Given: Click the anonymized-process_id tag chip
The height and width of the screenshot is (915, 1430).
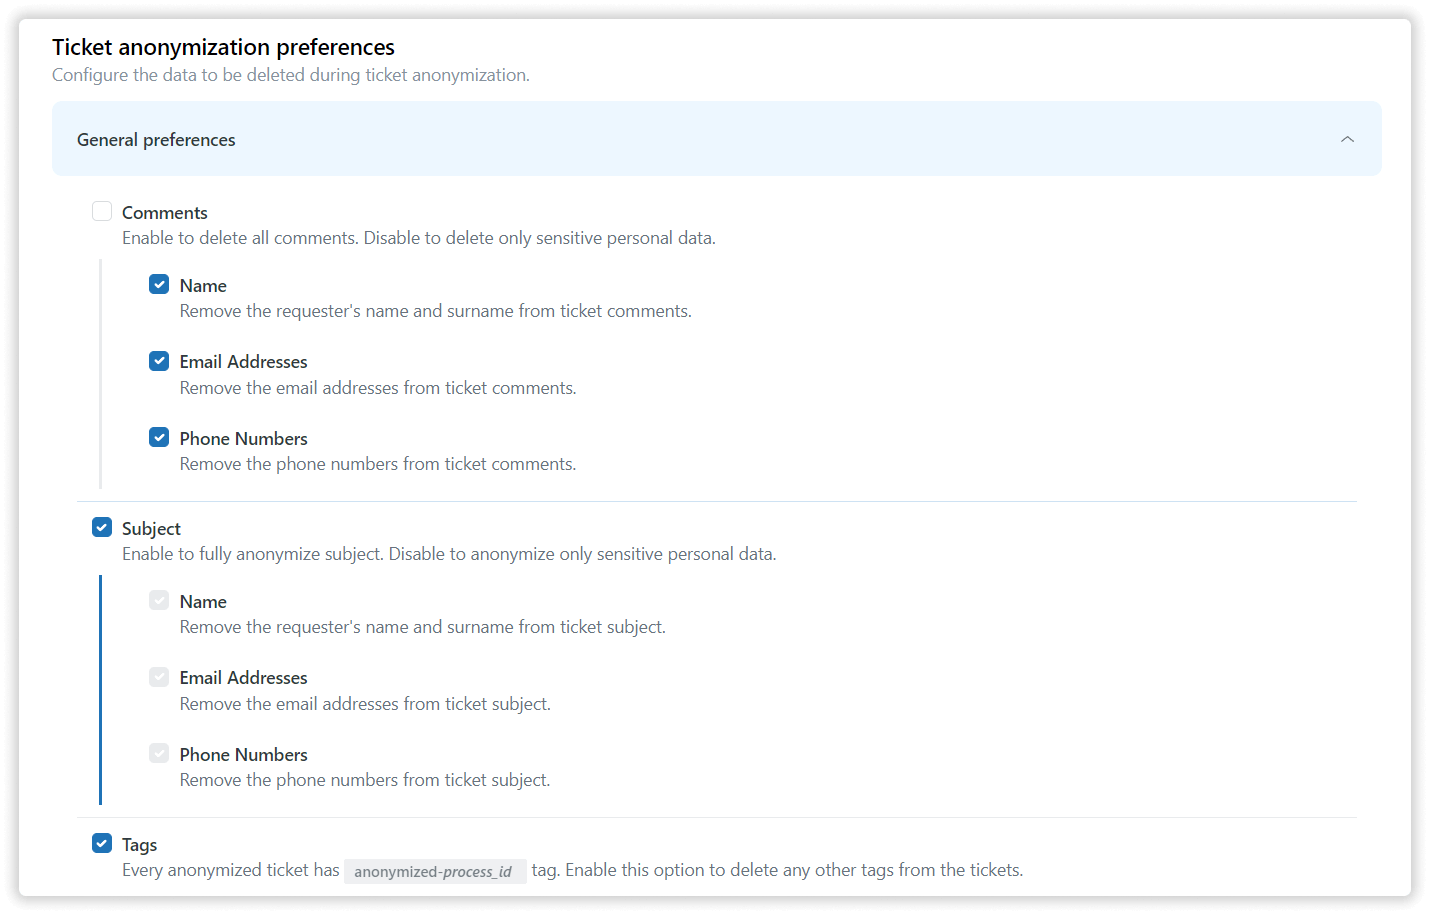Looking at the screenshot, I should 433,872.
